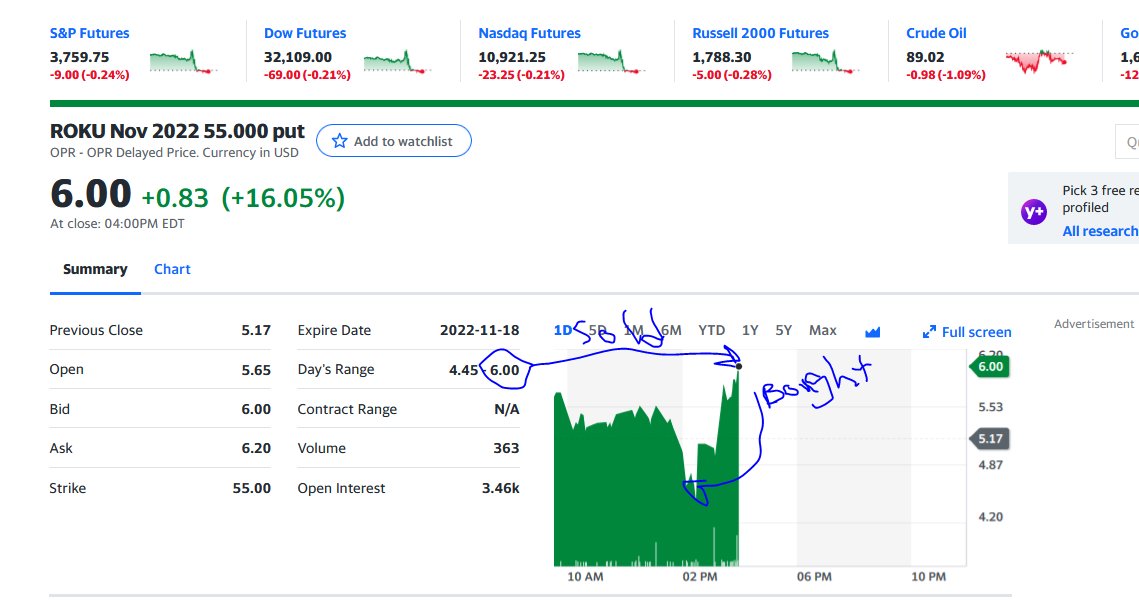Open the Nasdaq Futures mini chart

[x=612, y=62]
